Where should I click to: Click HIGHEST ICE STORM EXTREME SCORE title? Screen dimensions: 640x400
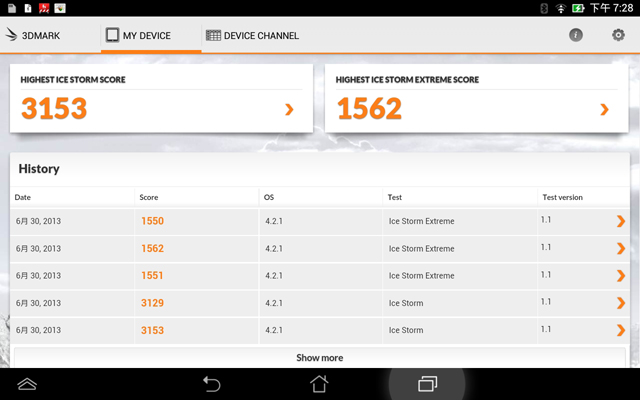click(x=407, y=80)
